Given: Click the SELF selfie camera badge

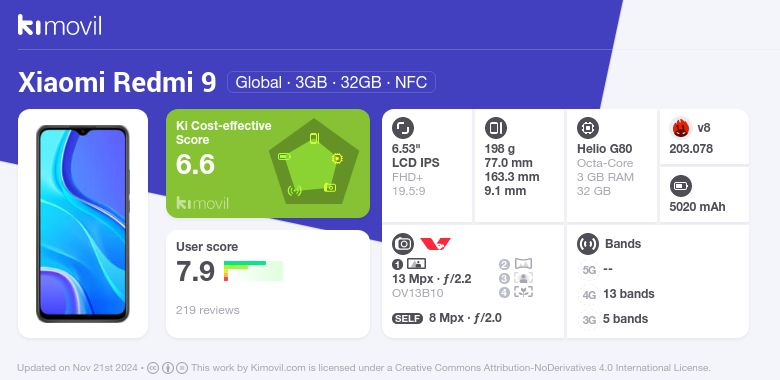Looking at the screenshot, I should point(407,318).
